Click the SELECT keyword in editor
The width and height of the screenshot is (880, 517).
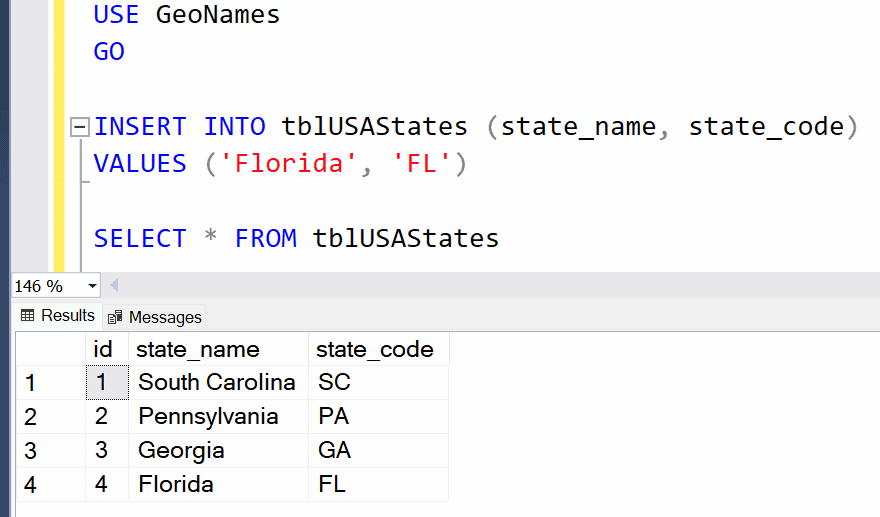tap(140, 239)
